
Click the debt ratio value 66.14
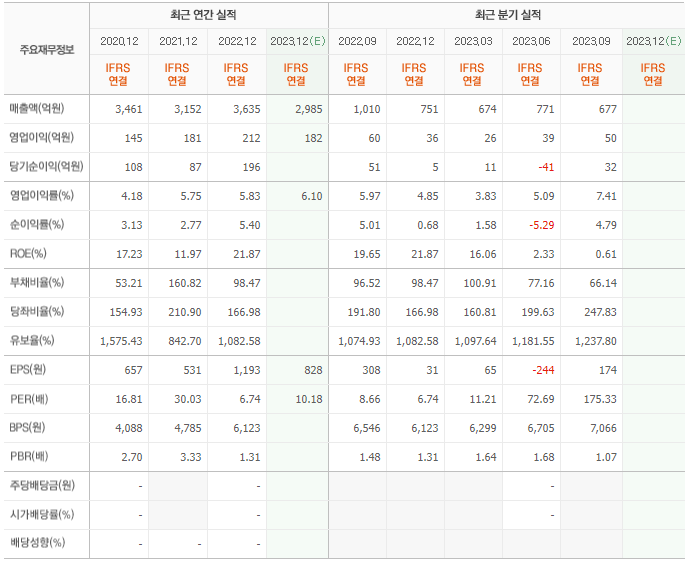click(x=603, y=283)
